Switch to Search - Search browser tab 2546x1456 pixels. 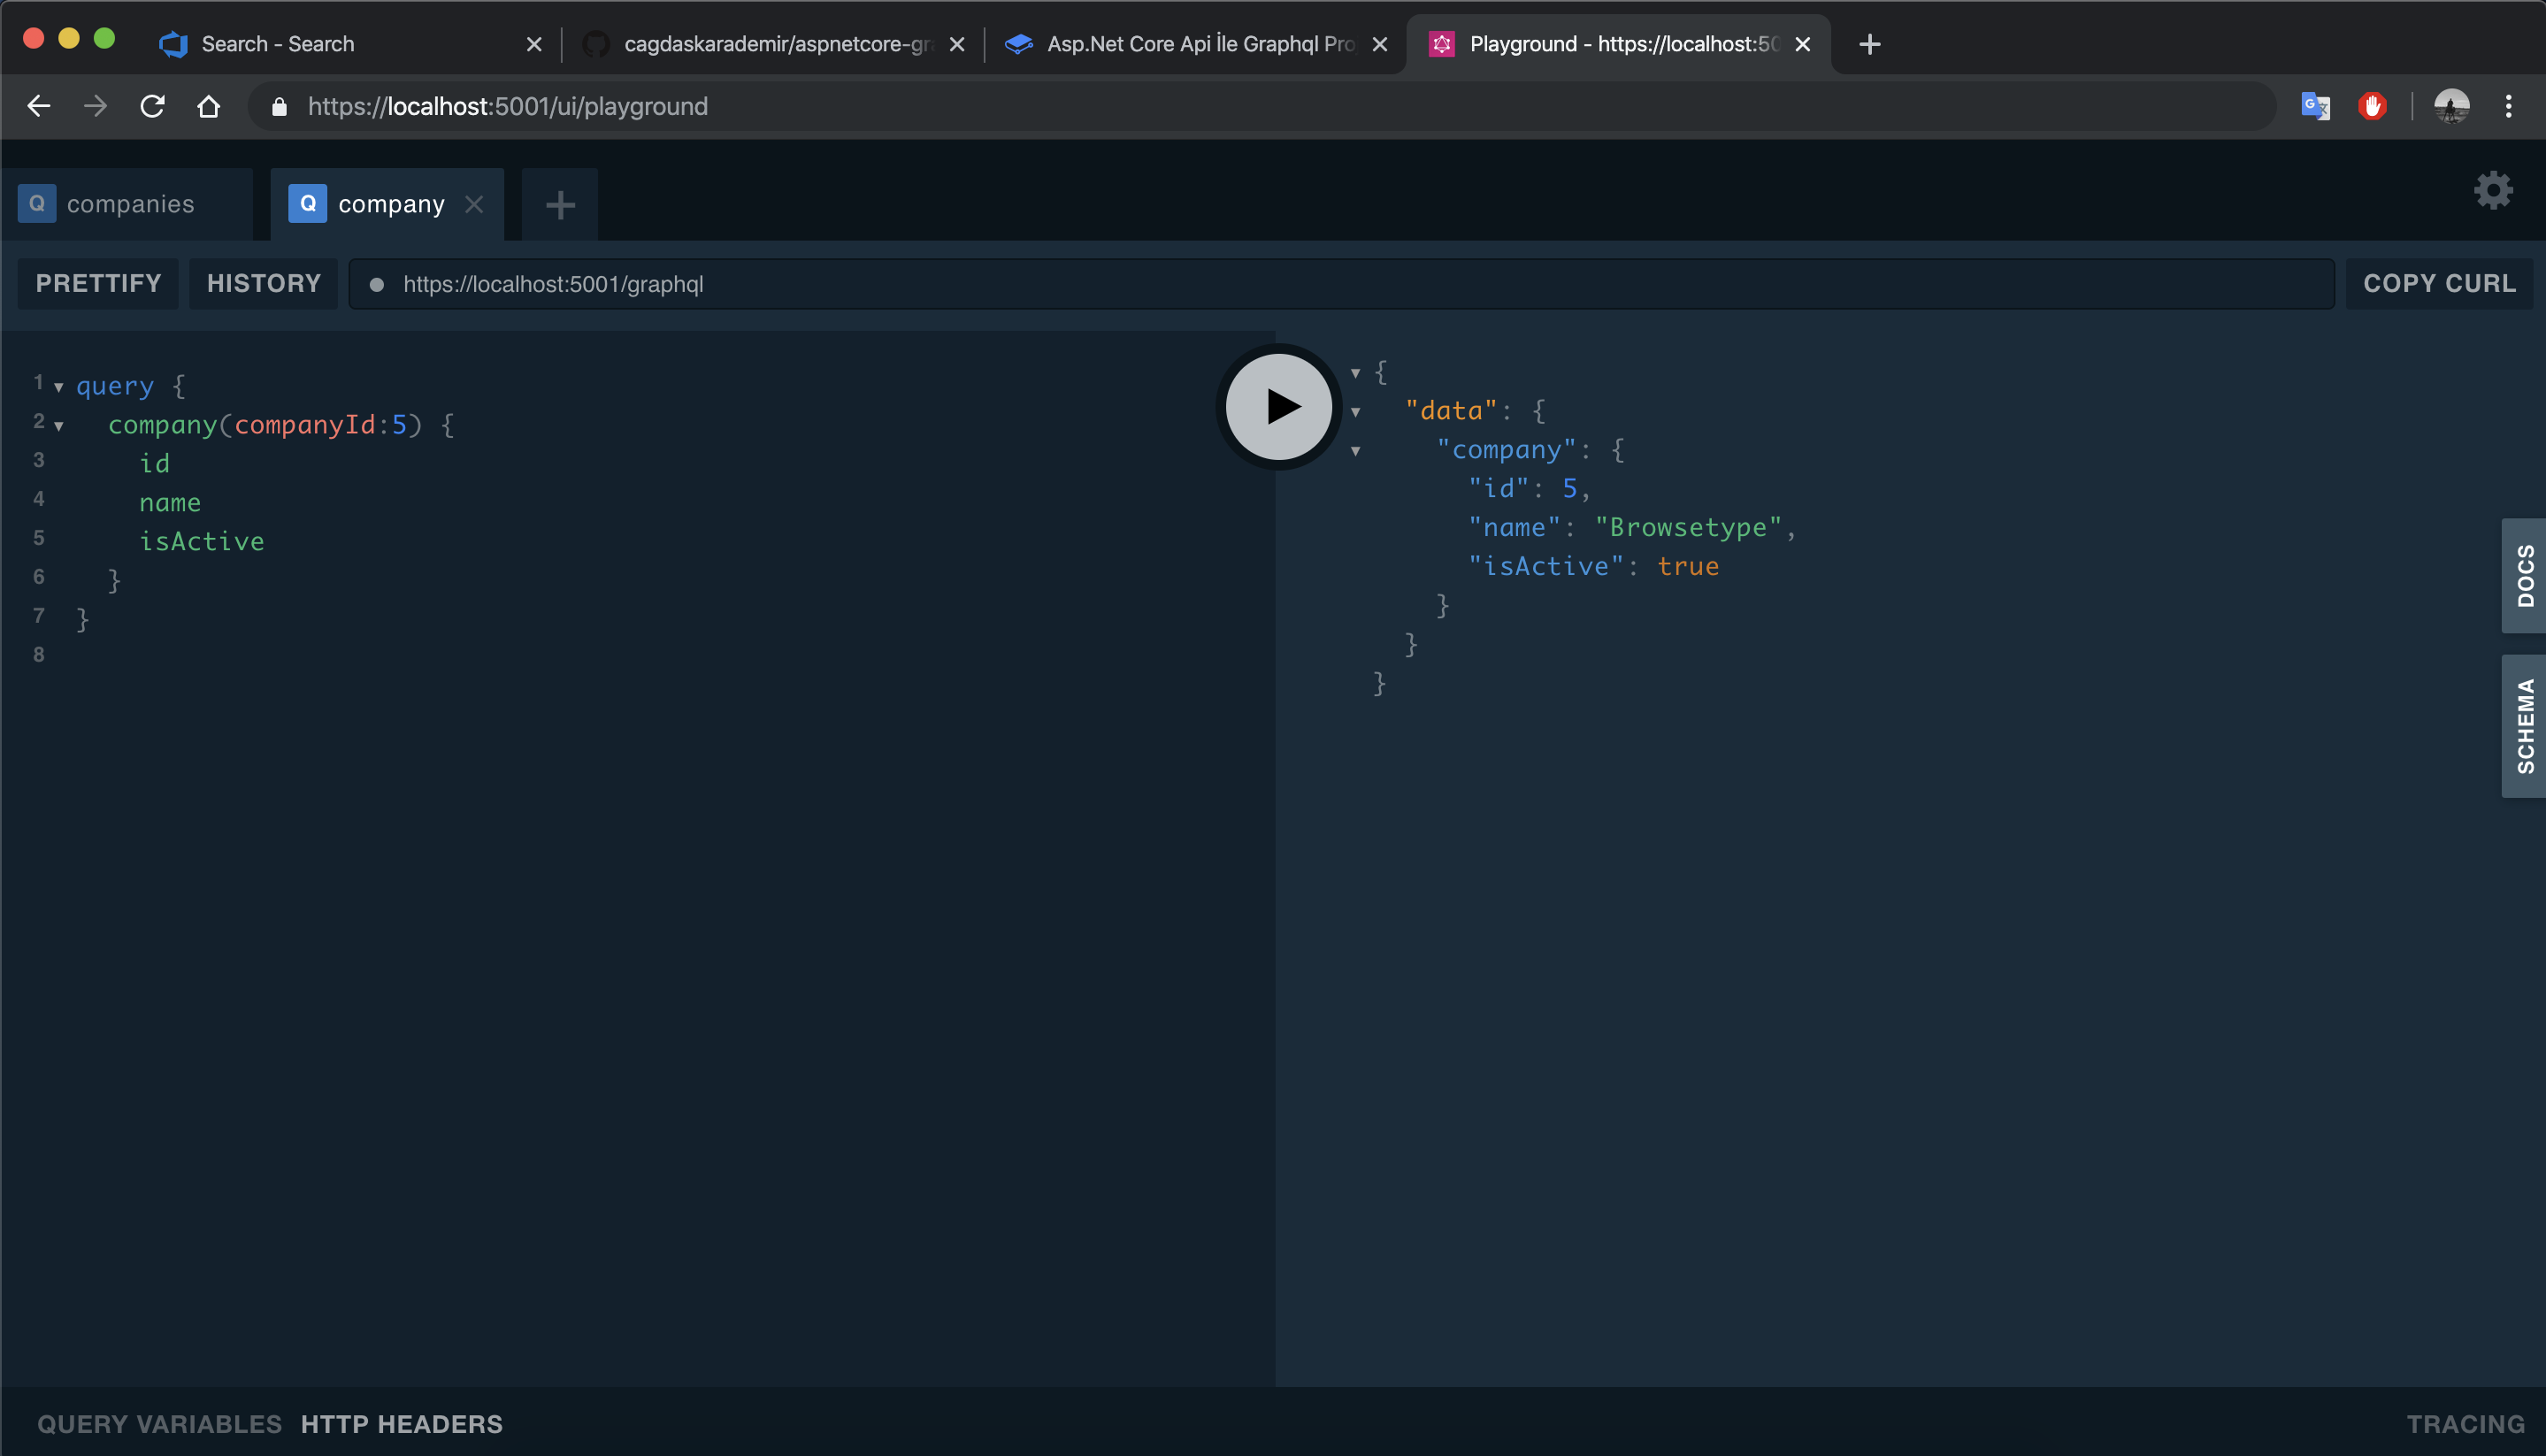[x=350, y=44]
